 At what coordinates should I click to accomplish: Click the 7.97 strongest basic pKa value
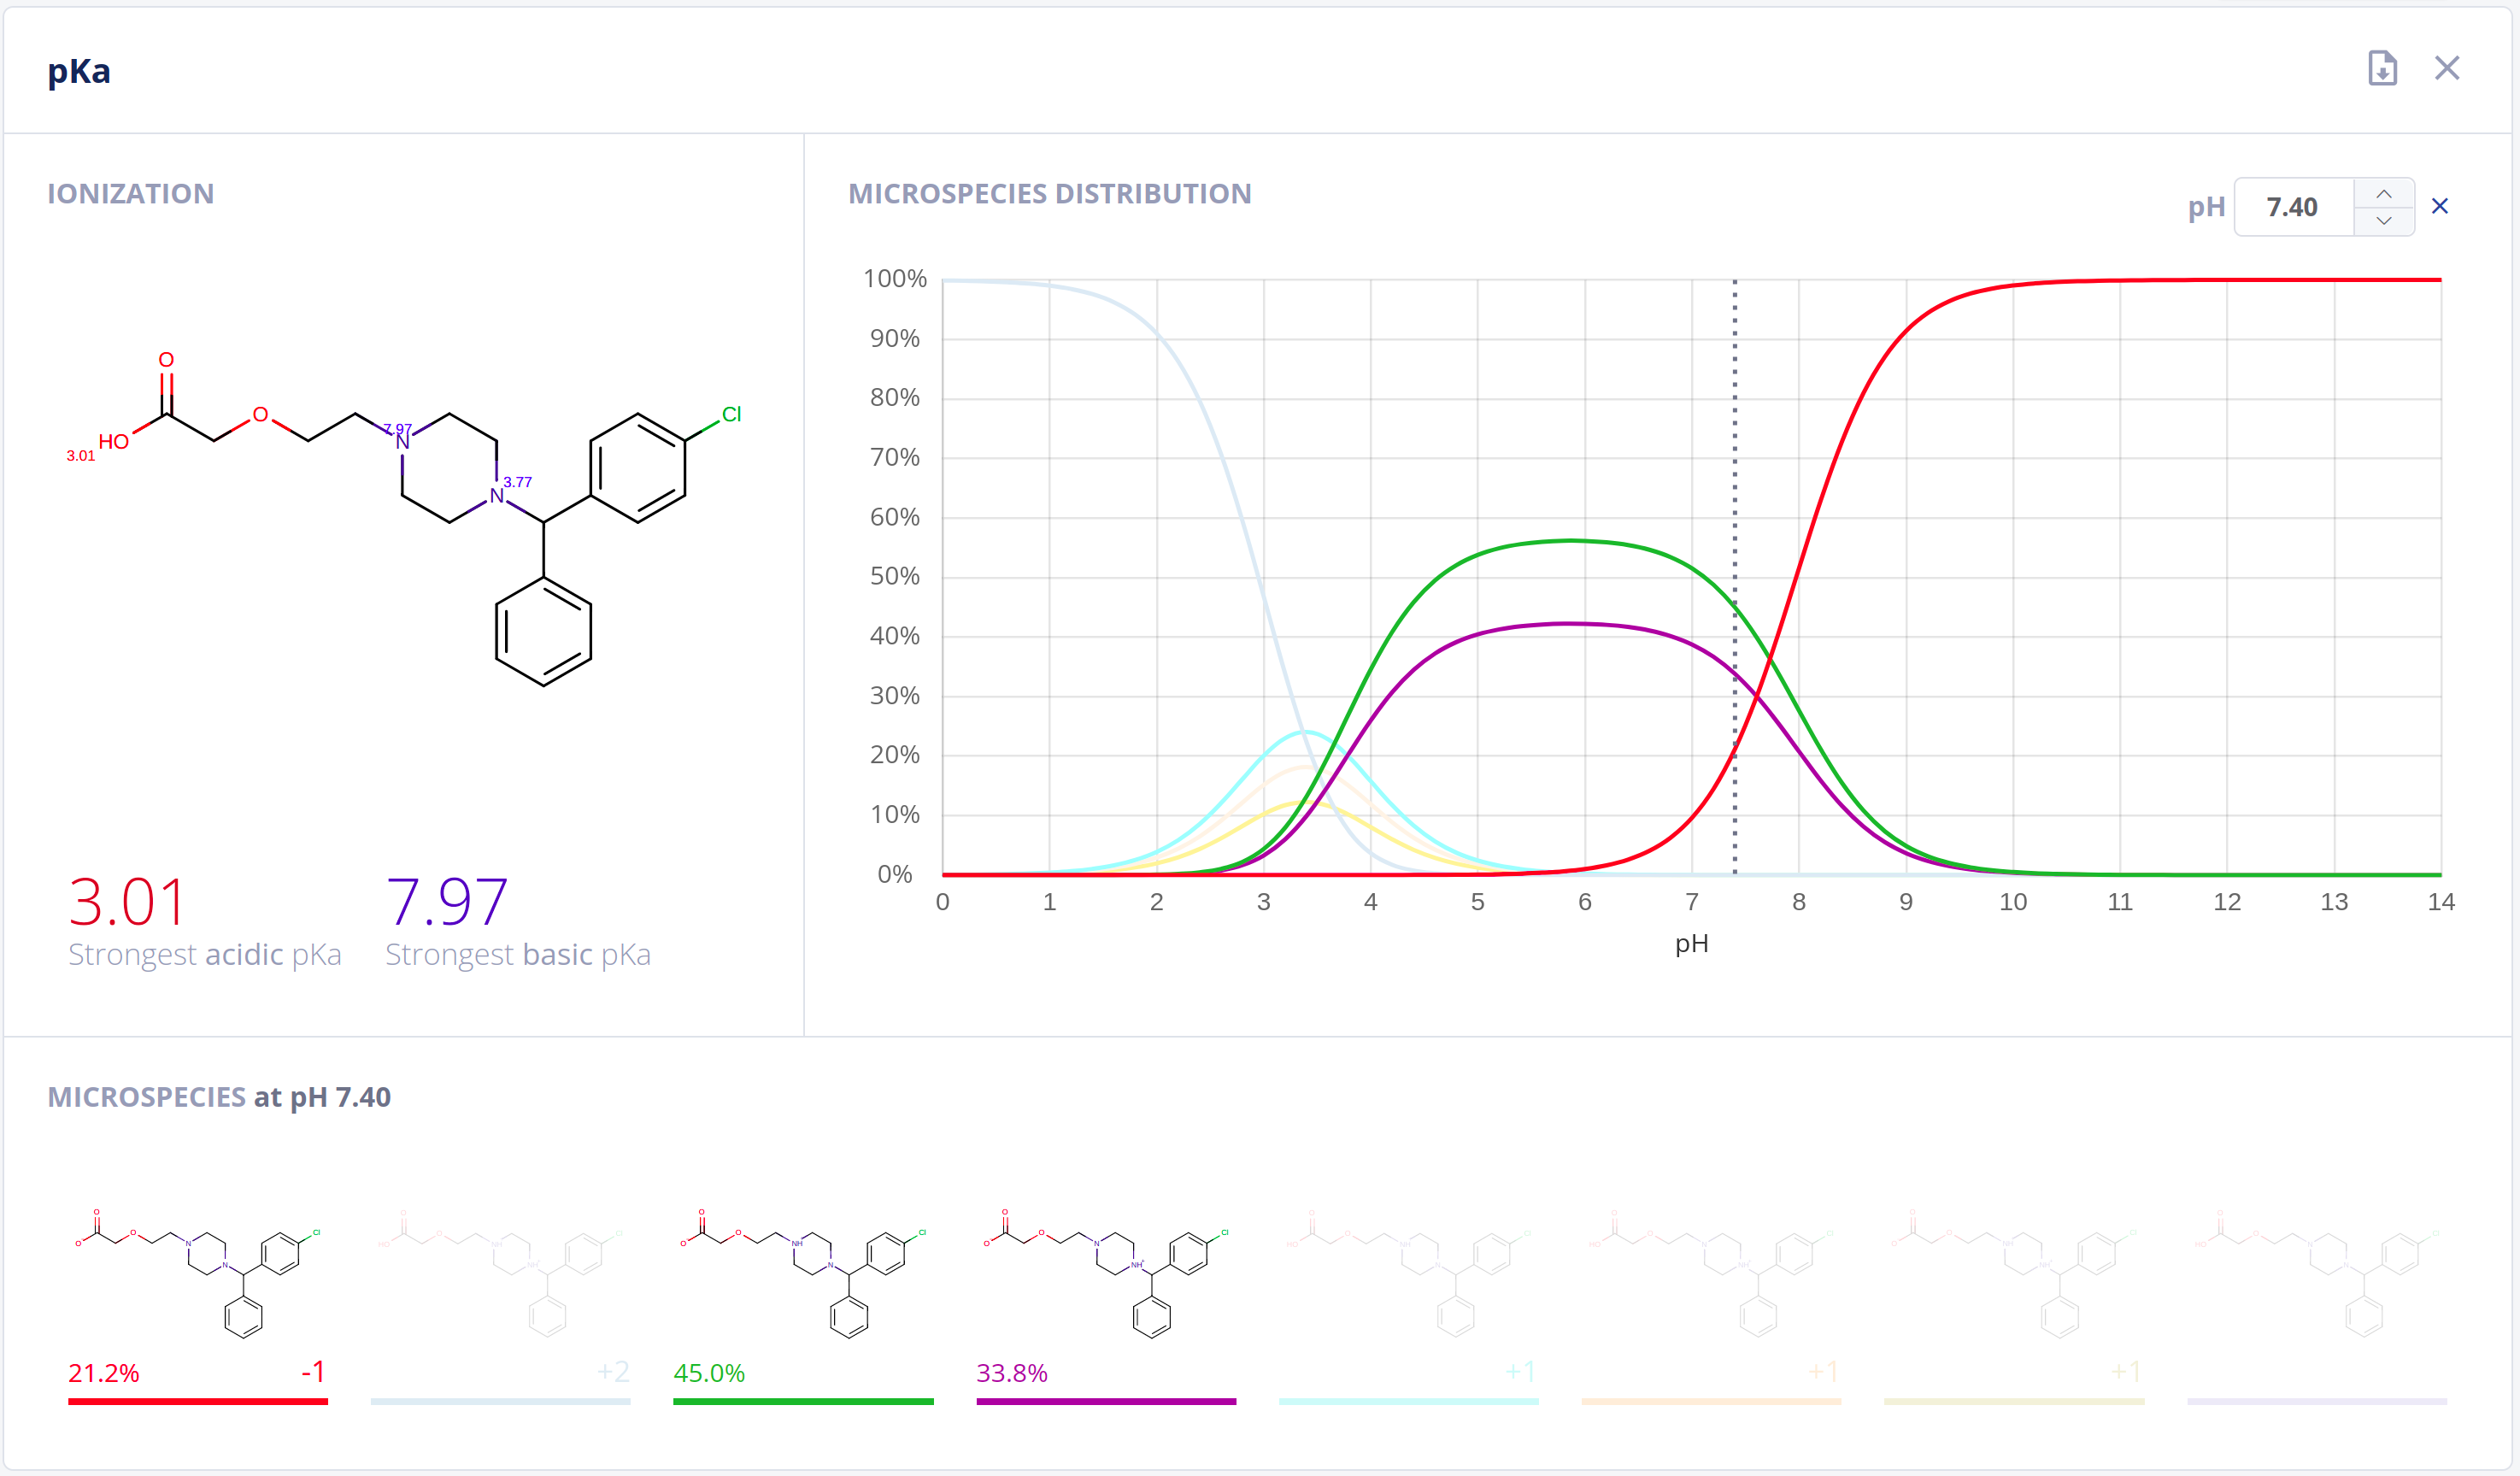pos(447,901)
